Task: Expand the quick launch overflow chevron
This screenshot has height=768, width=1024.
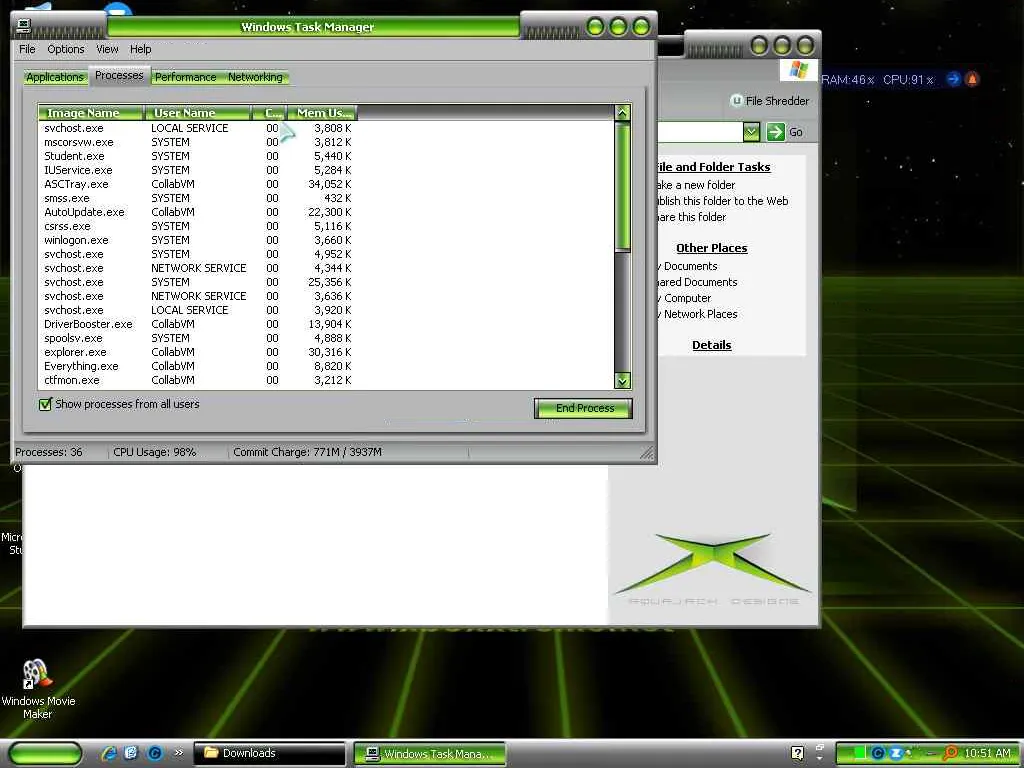Action: pos(178,752)
